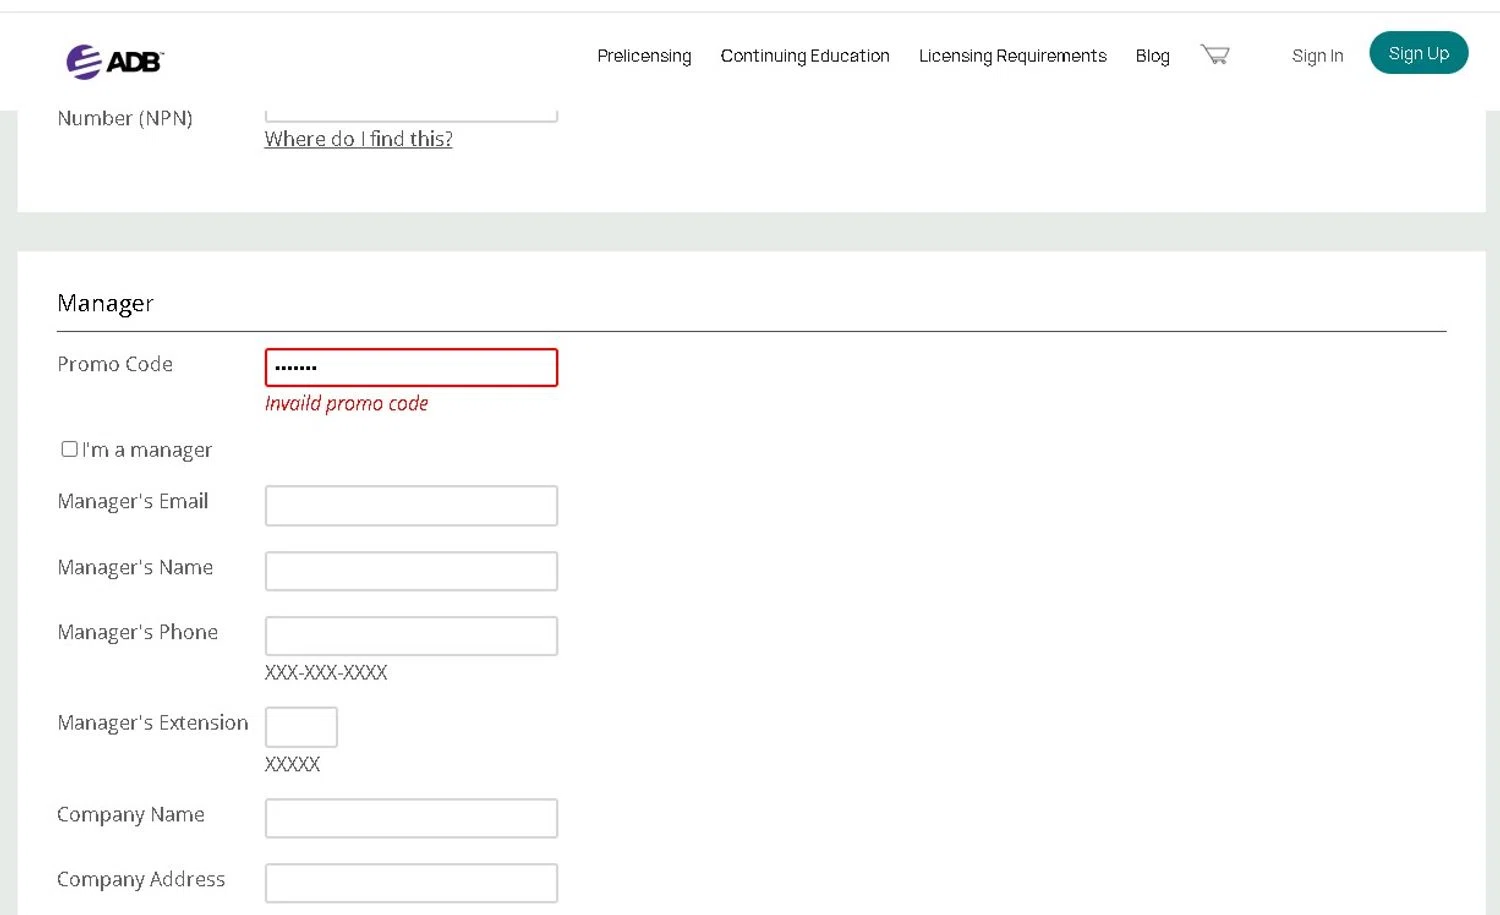Click the Sign Up button
This screenshot has height=915, width=1500.
pyautogui.click(x=1418, y=53)
